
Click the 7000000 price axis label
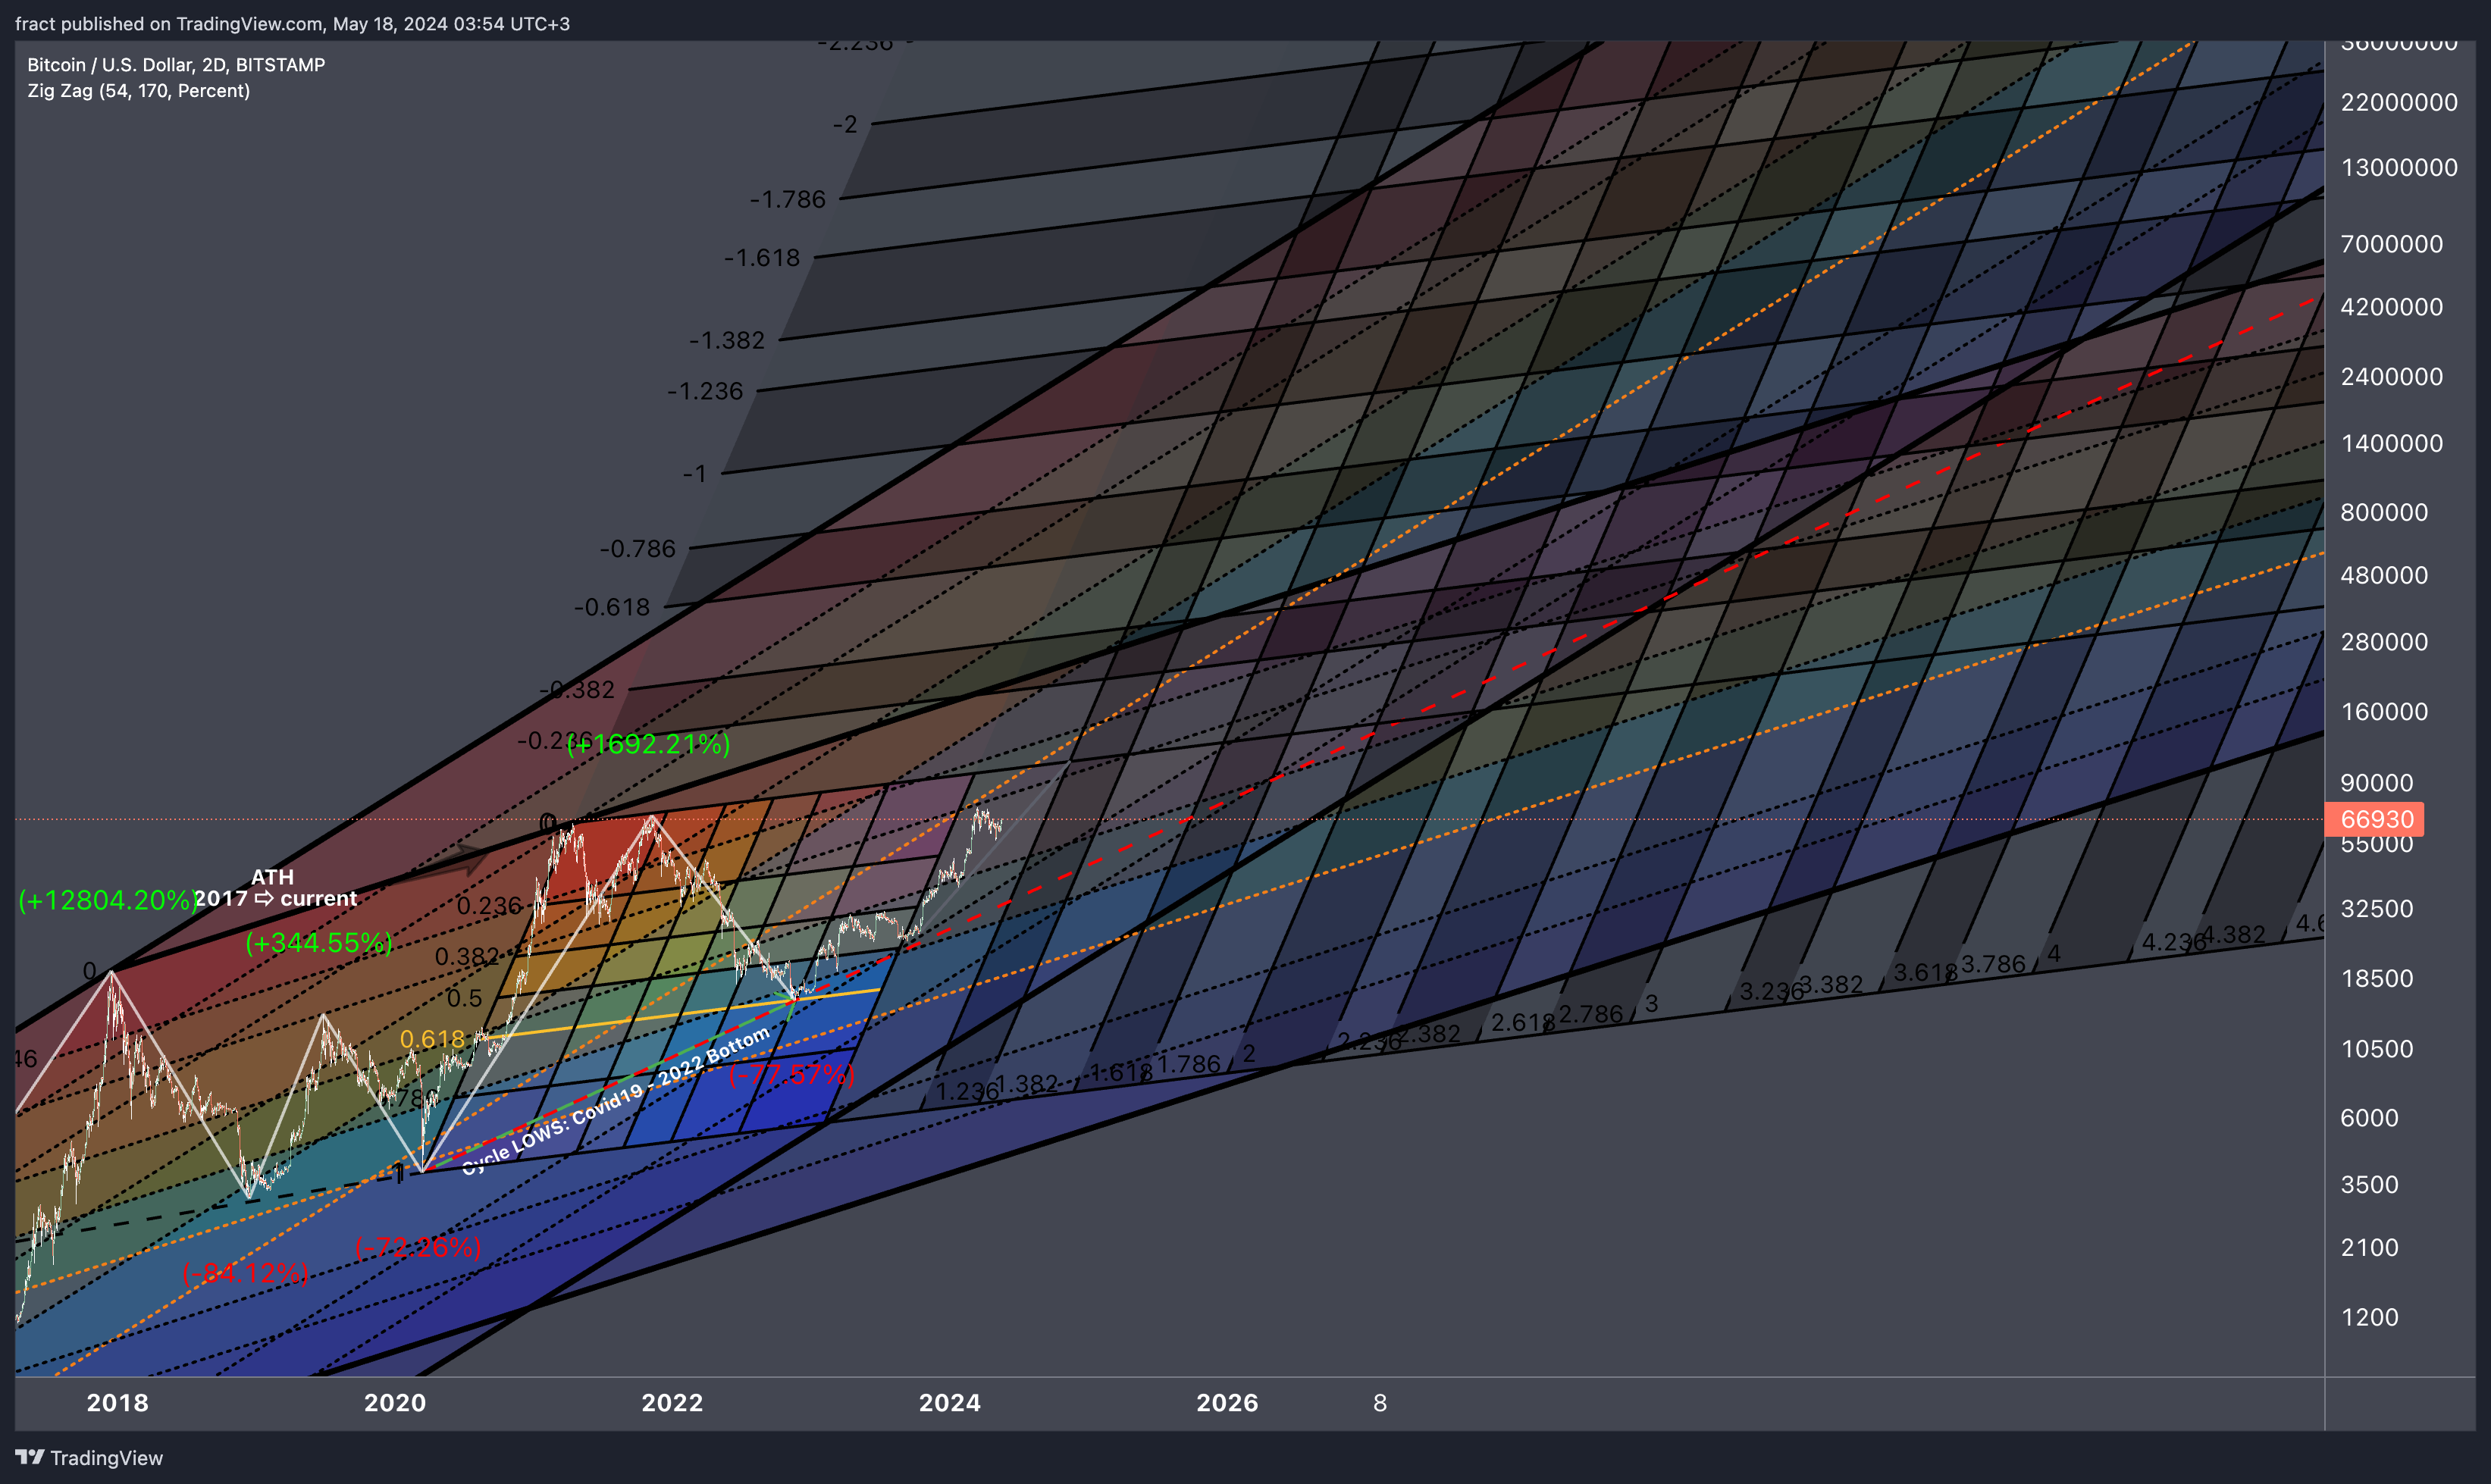click(2392, 244)
